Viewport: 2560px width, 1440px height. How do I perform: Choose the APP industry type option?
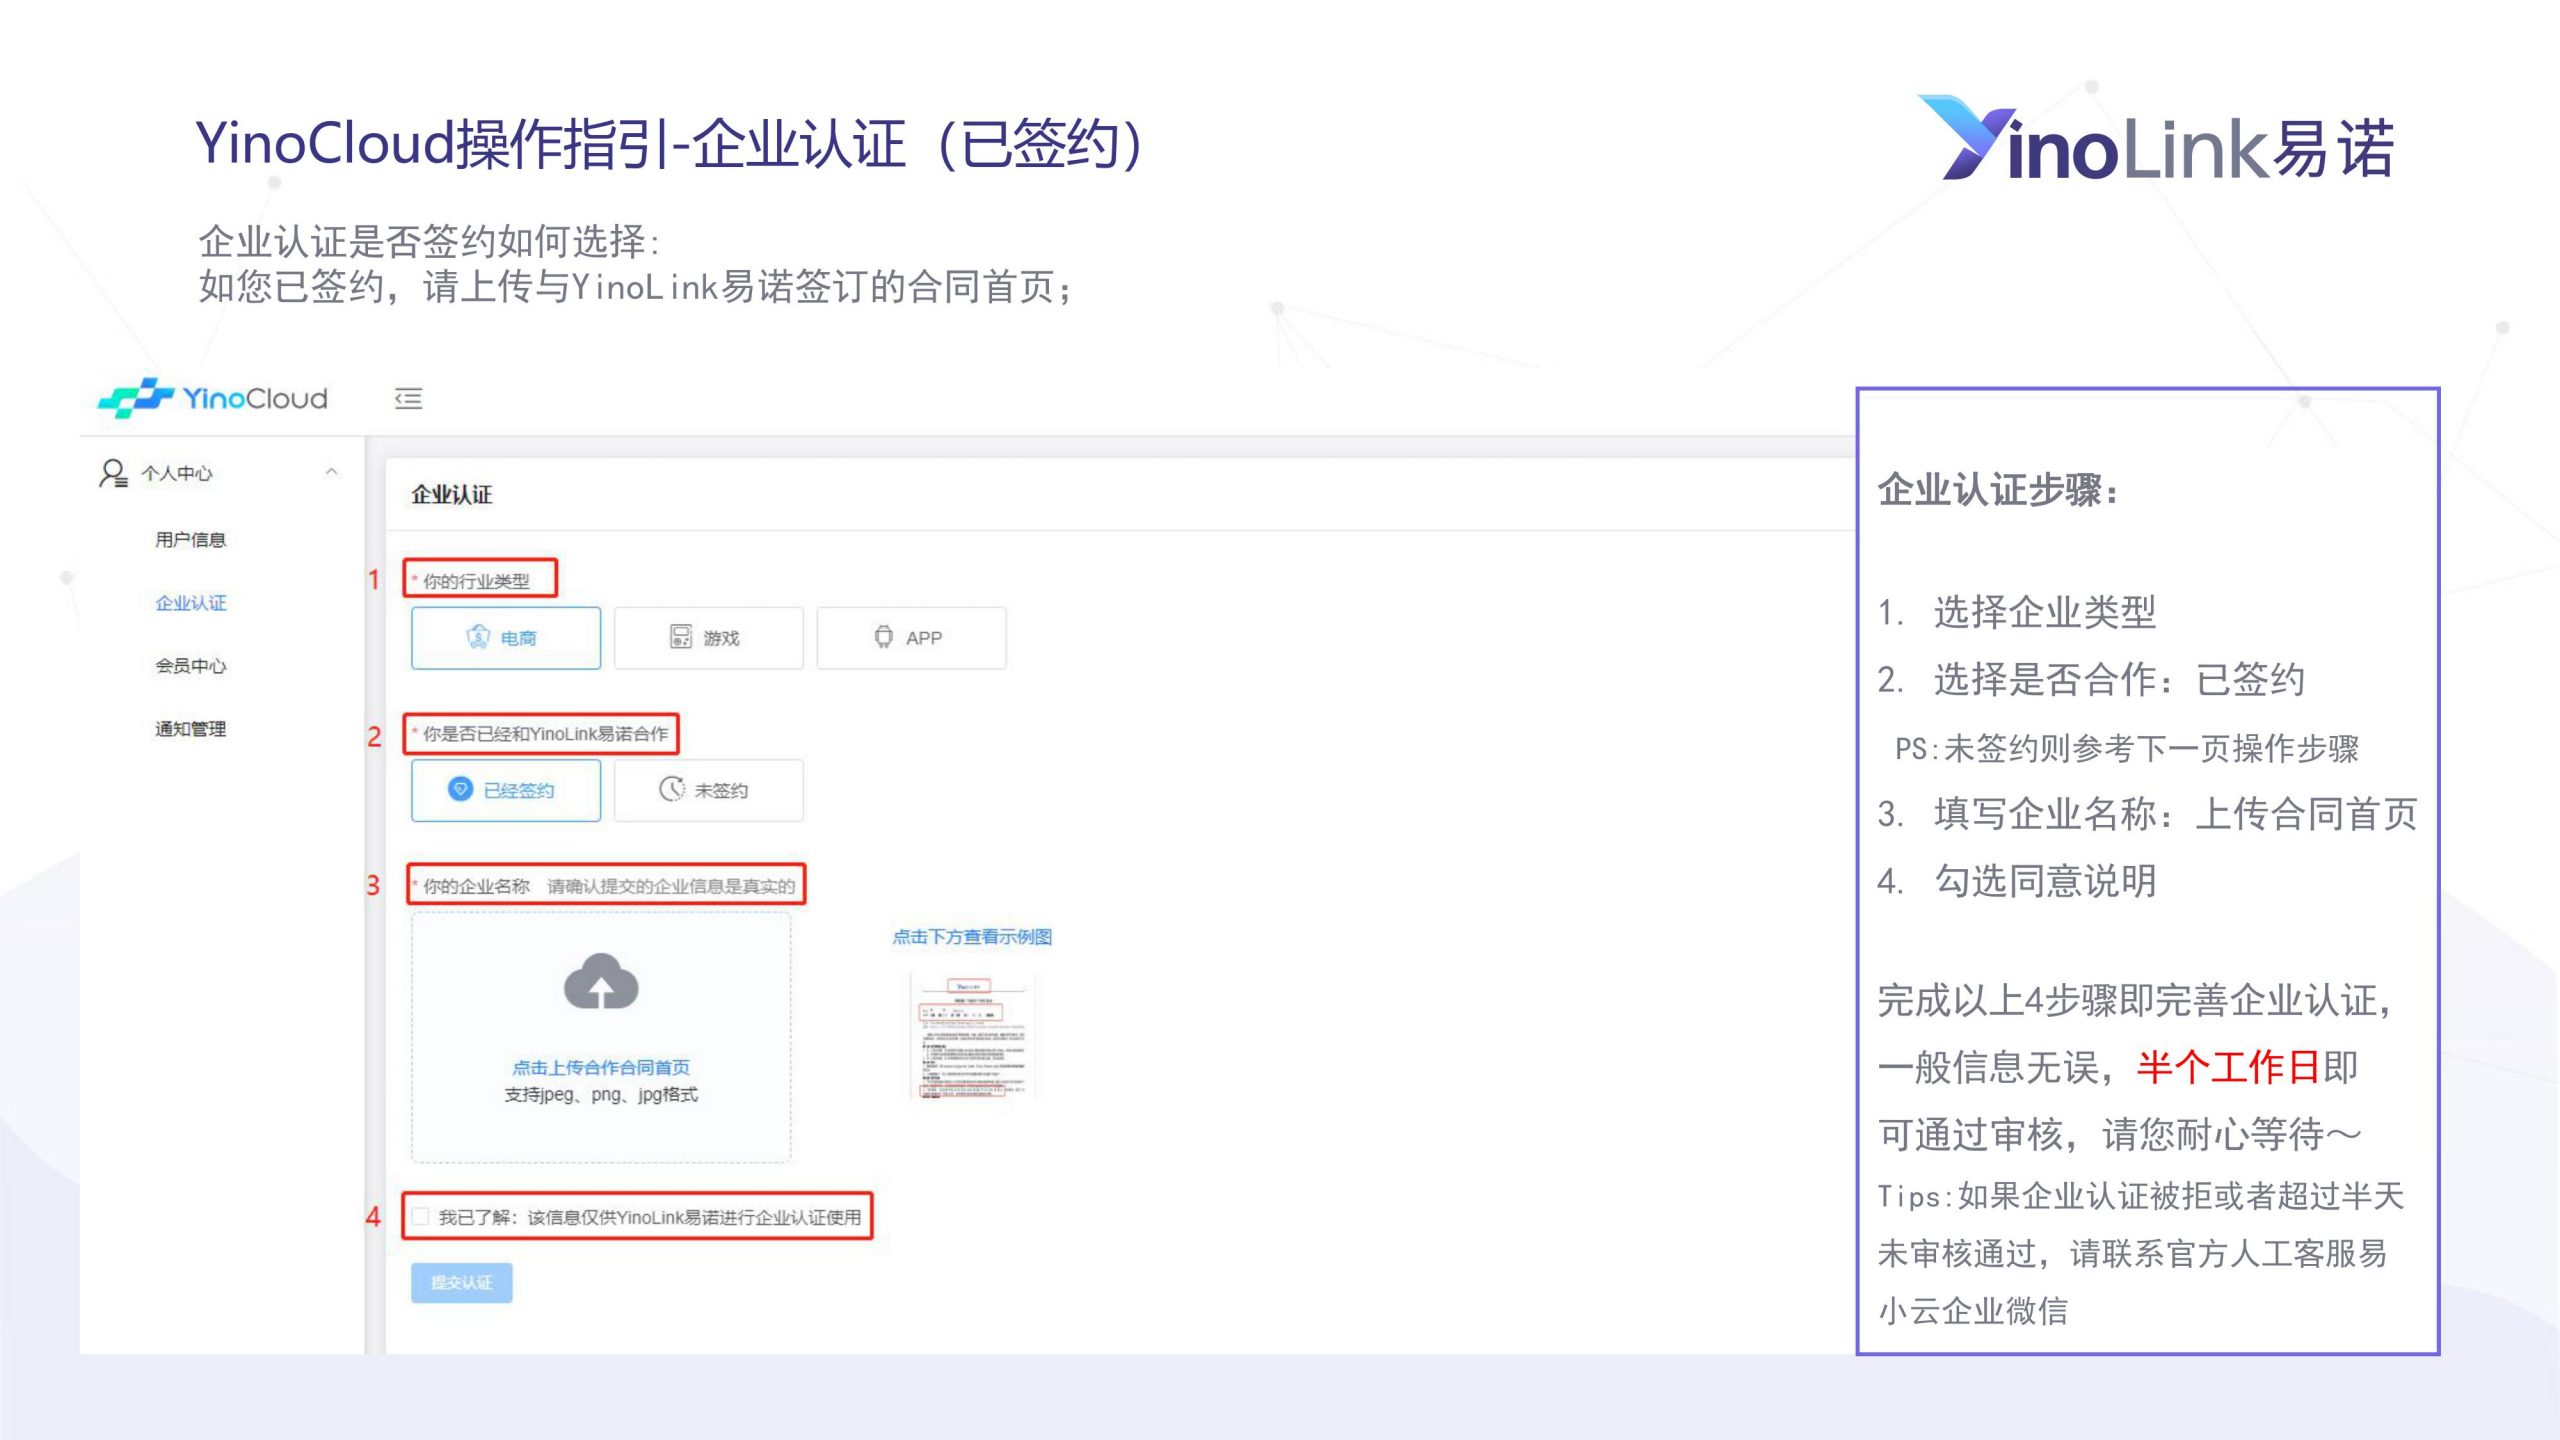point(911,638)
